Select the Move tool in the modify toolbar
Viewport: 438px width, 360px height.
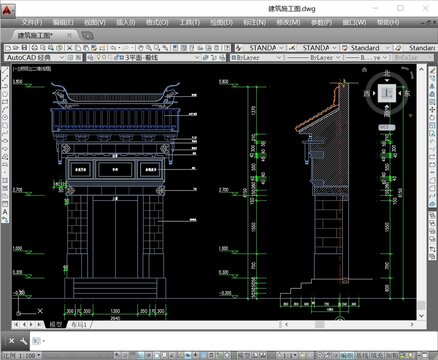click(432, 109)
